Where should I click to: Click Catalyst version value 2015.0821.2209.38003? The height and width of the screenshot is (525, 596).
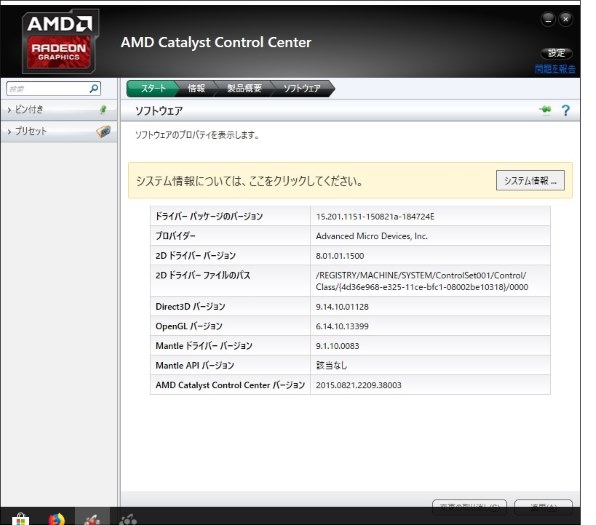pos(358,385)
